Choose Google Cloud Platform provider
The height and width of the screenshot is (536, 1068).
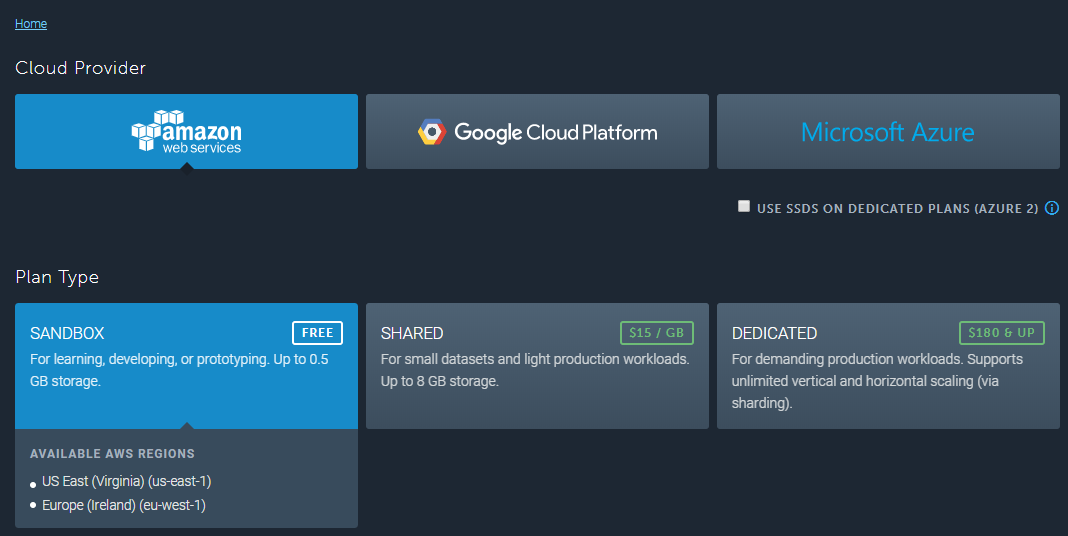537,131
